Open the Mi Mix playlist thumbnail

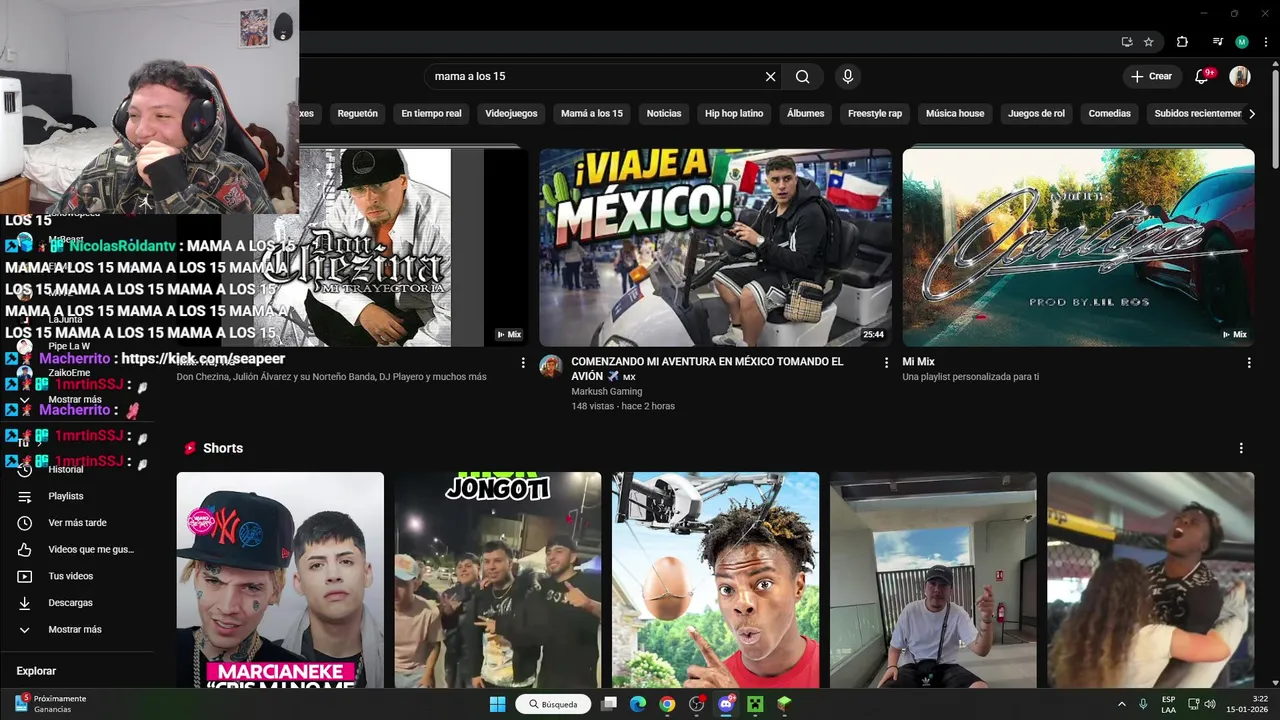[1078, 248]
